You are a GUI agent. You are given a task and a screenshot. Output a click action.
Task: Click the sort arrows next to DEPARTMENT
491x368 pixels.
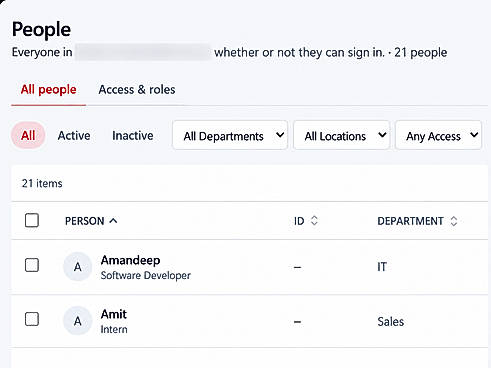point(453,221)
